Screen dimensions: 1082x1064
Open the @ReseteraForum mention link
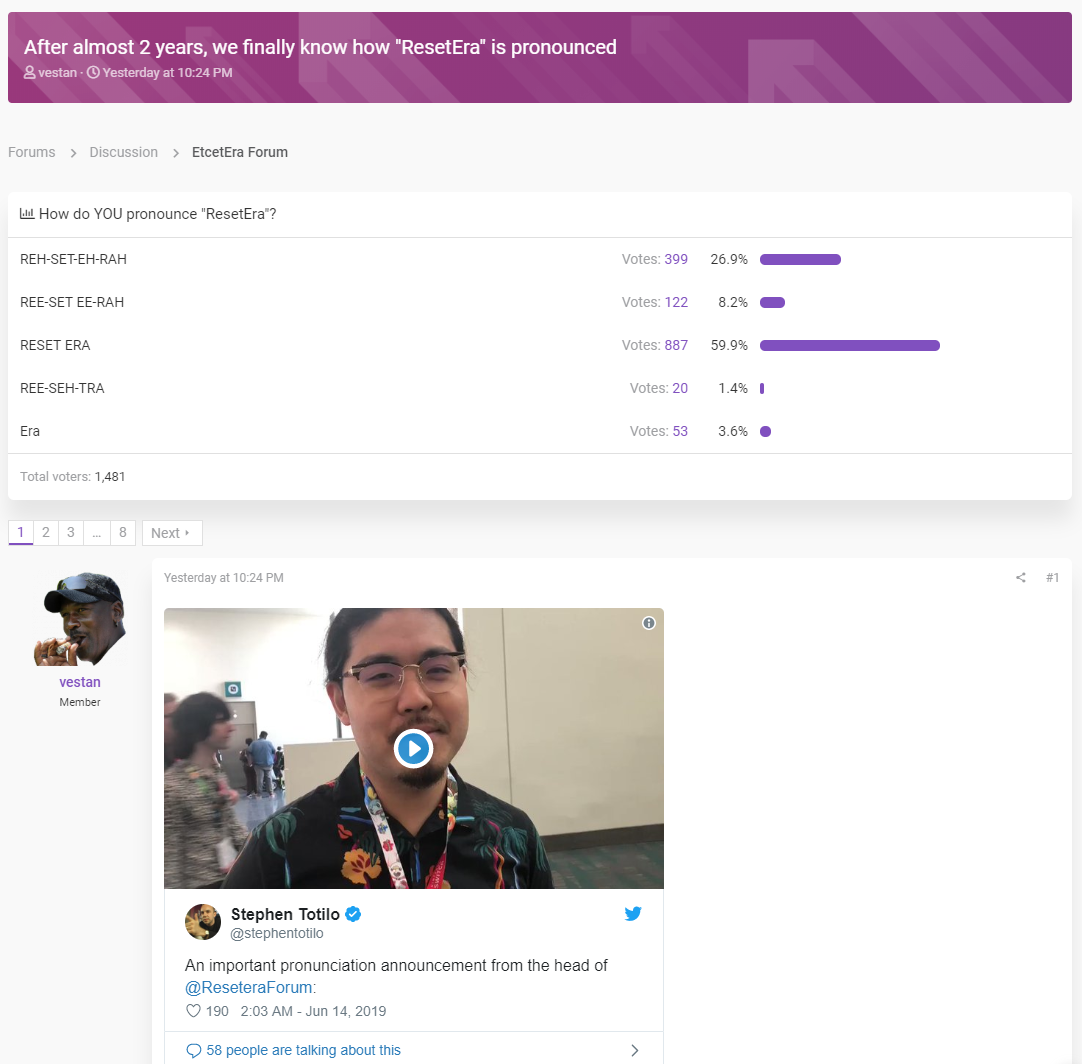pos(248,987)
